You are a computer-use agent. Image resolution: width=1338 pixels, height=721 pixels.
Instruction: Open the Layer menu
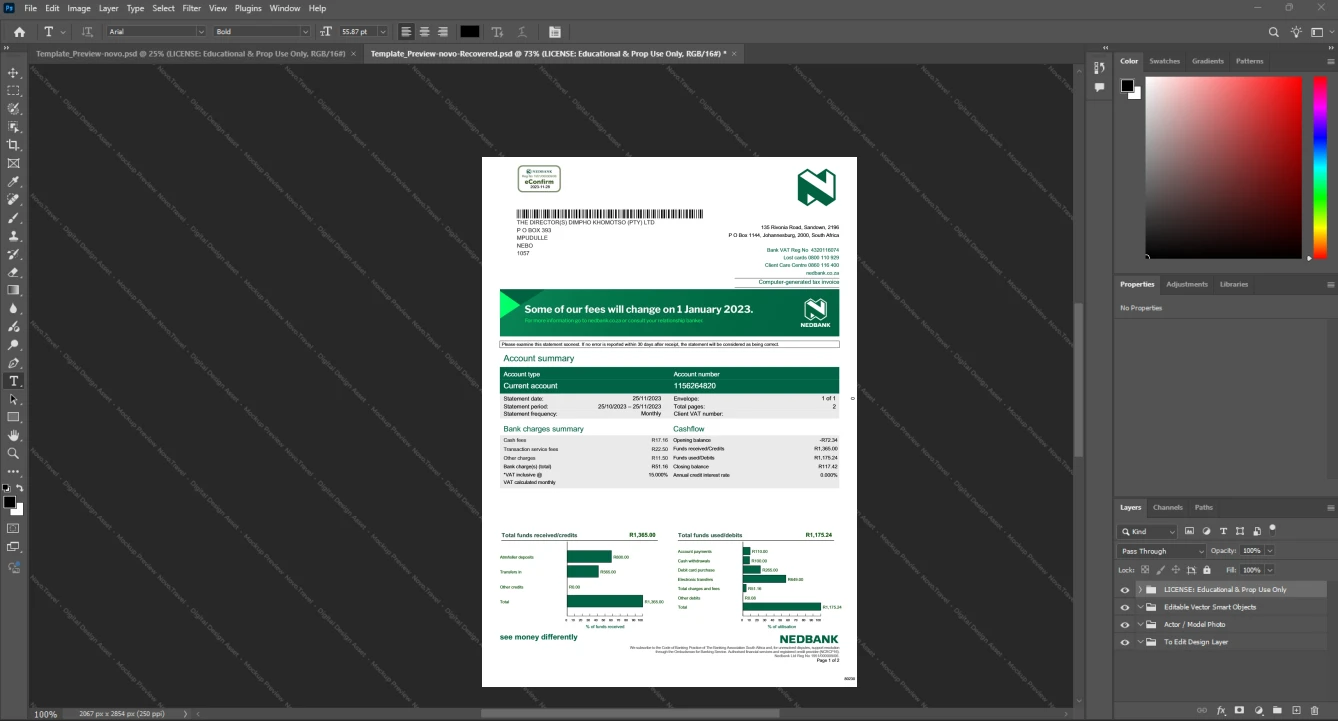(108, 8)
